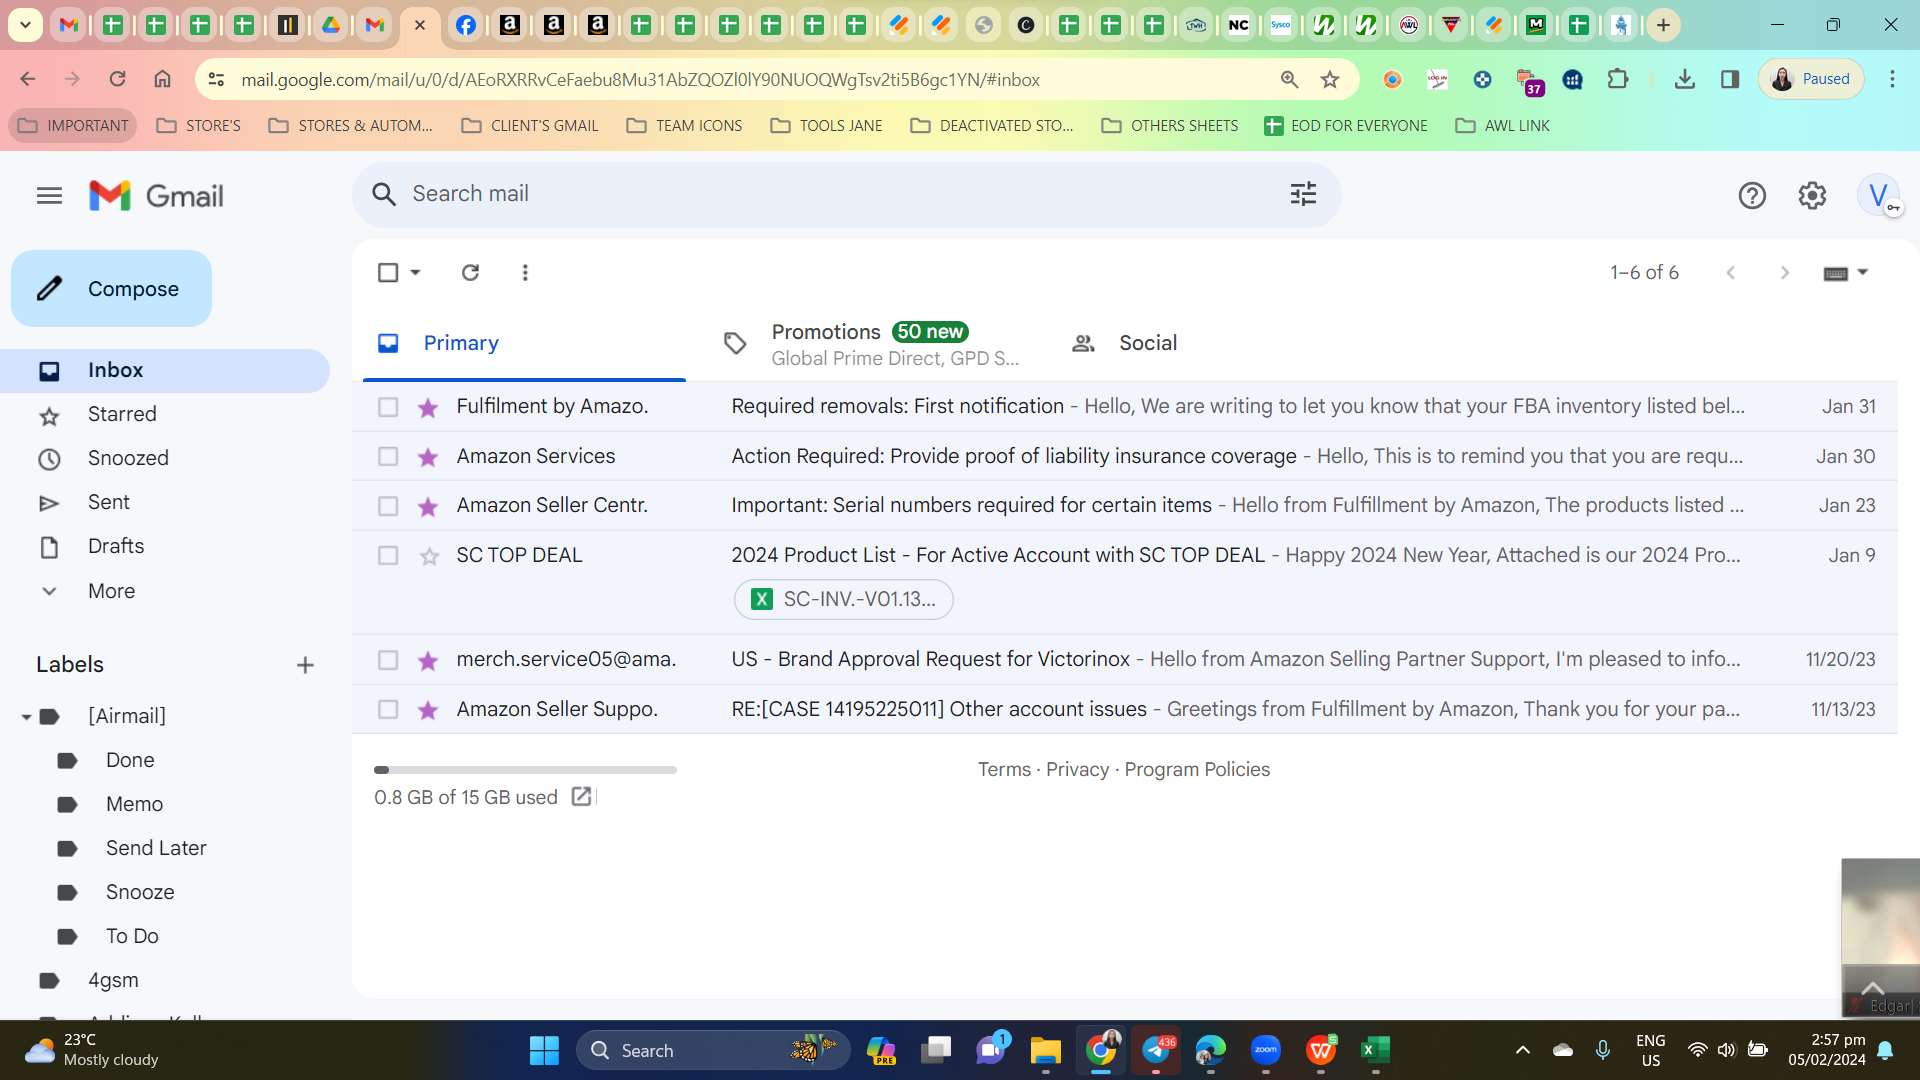Click the browser address bar URL
The width and height of the screenshot is (1920, 1080).
pyautogui.click(x=640, y=80)
